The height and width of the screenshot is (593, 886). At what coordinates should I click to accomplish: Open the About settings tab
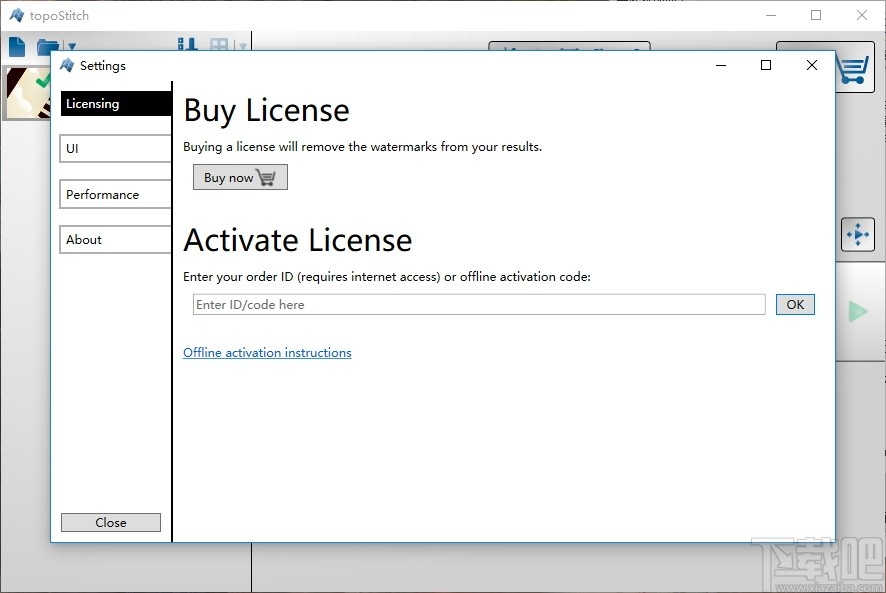(116, 240)
